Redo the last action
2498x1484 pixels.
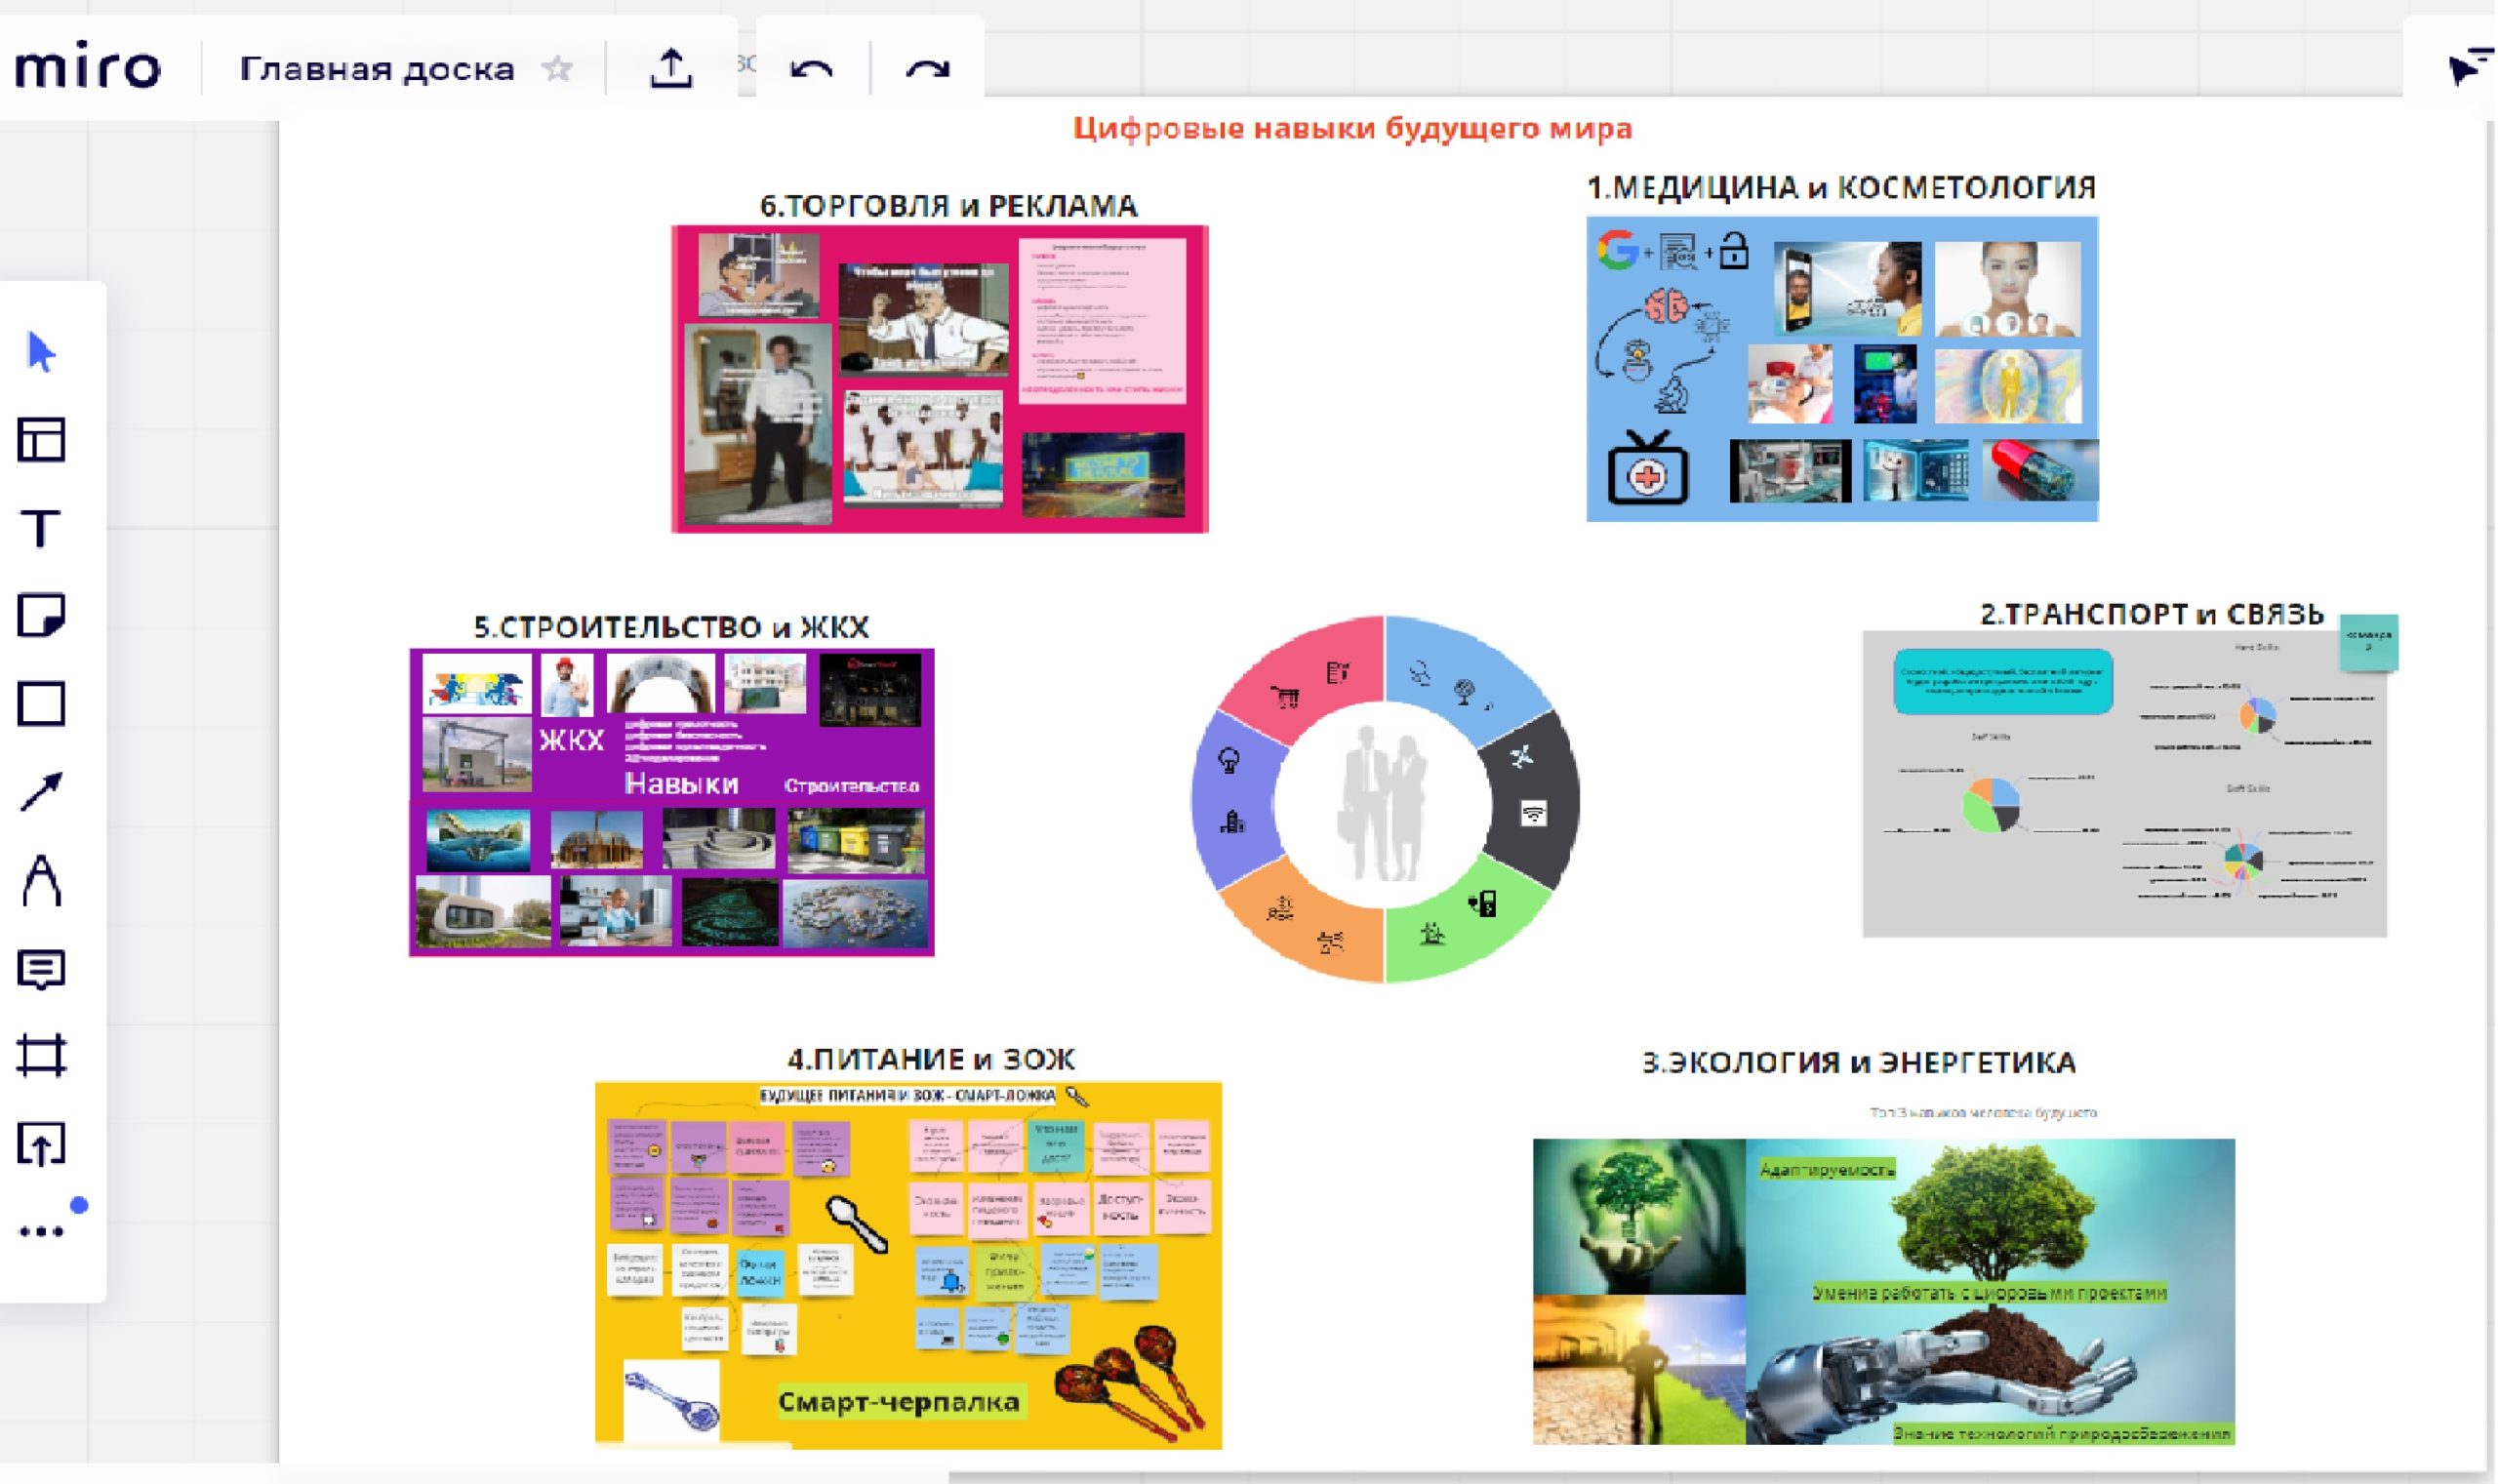[x=927, y=69]
